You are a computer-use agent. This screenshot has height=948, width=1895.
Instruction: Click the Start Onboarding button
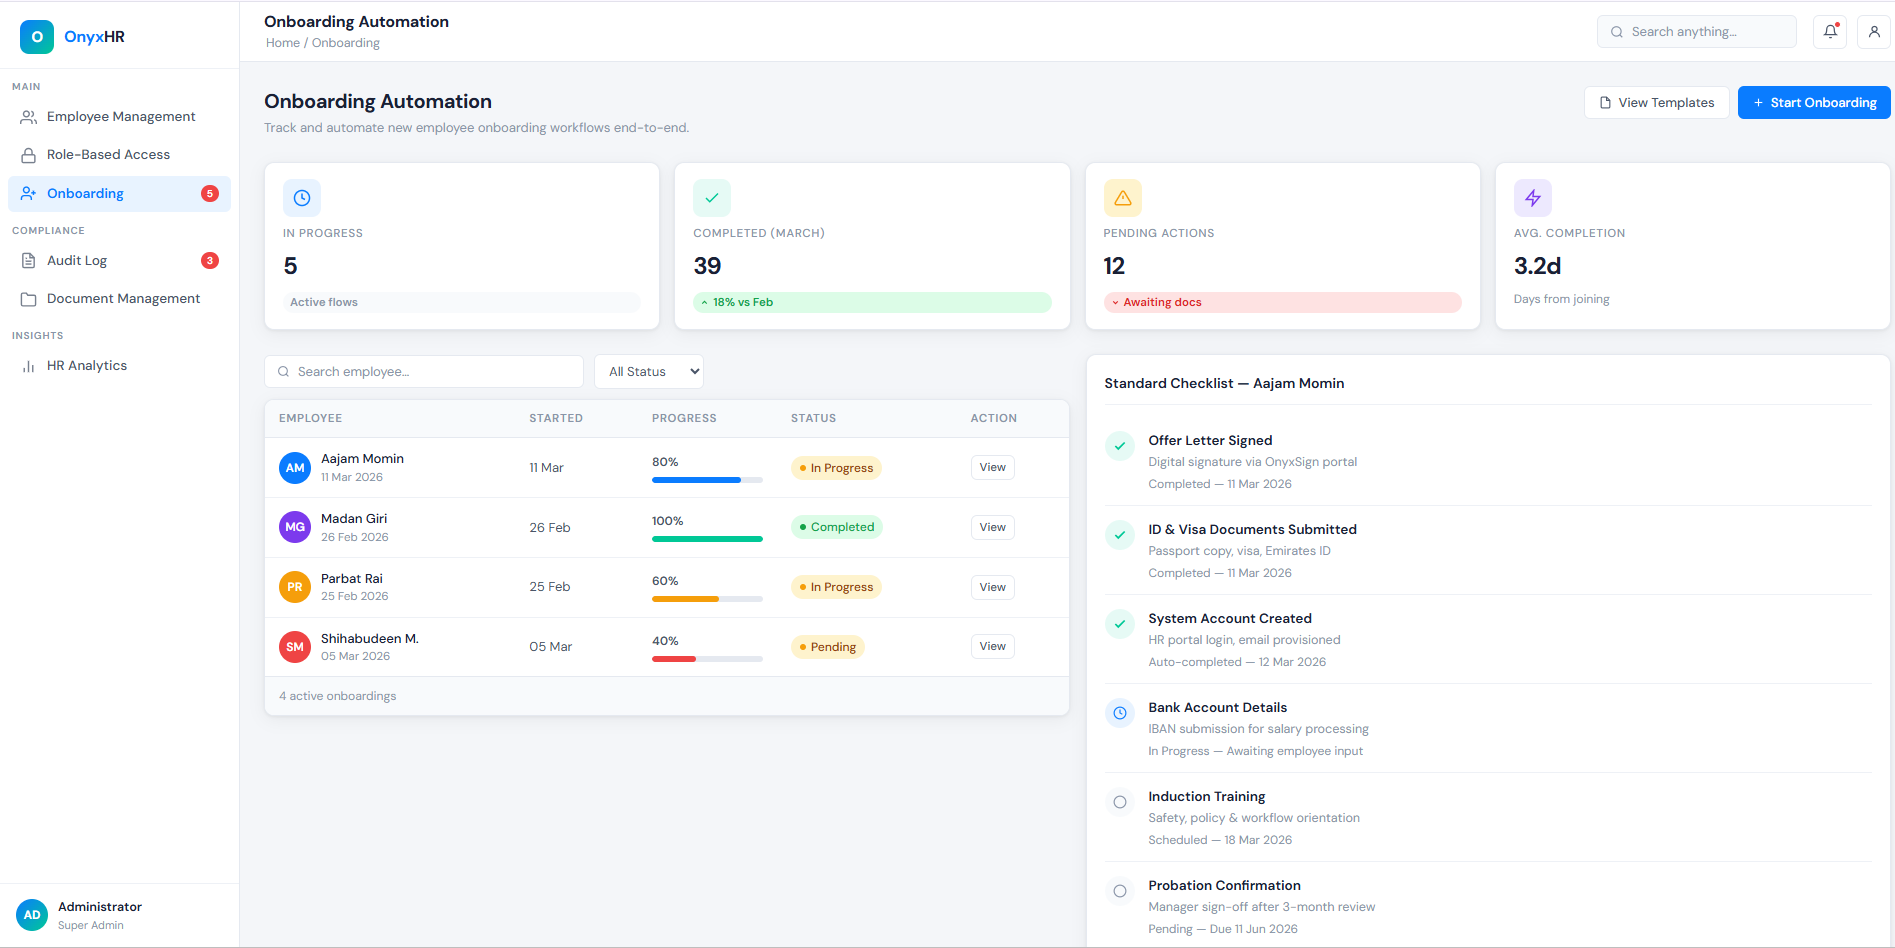(1813, 103)
